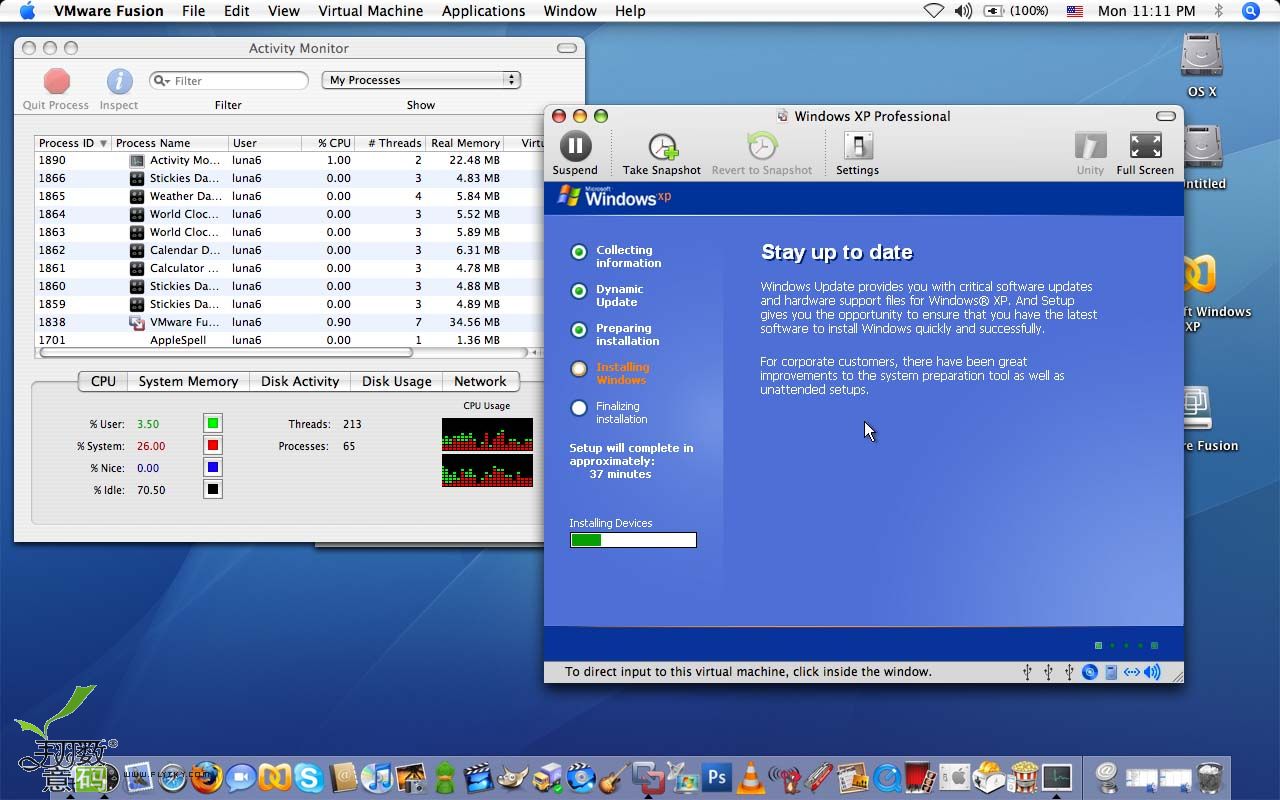1280x800 pixels.
Task: Launch Firefox from the dock
Action: [x=206, y=777]
